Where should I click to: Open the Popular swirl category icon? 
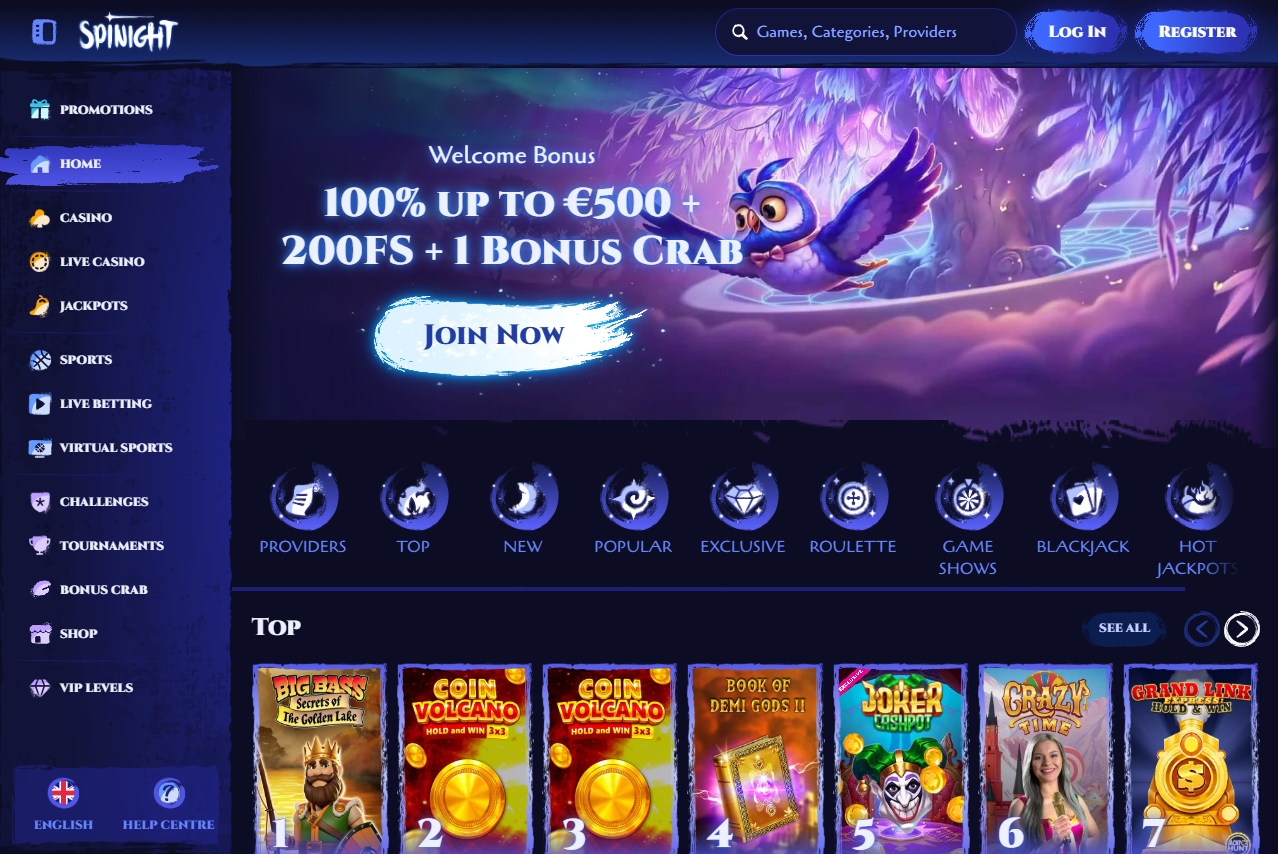coord(633,496)
